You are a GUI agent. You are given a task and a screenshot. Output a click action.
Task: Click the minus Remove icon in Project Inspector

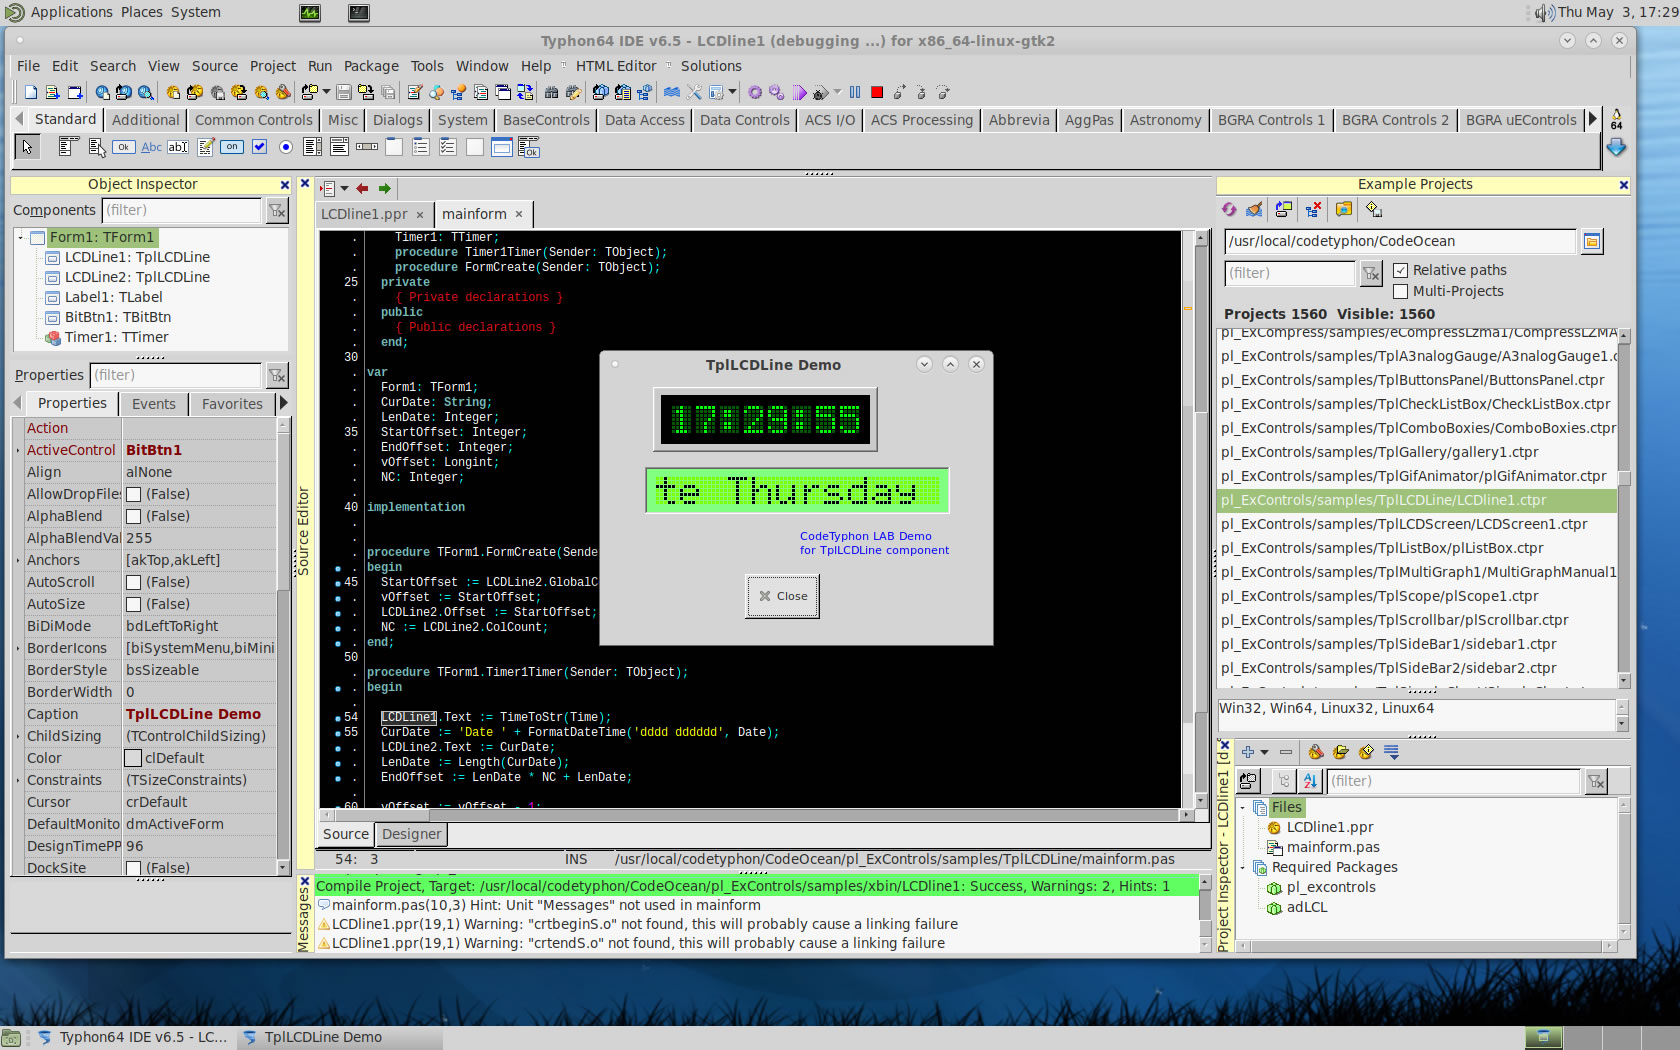(1286, 752)
